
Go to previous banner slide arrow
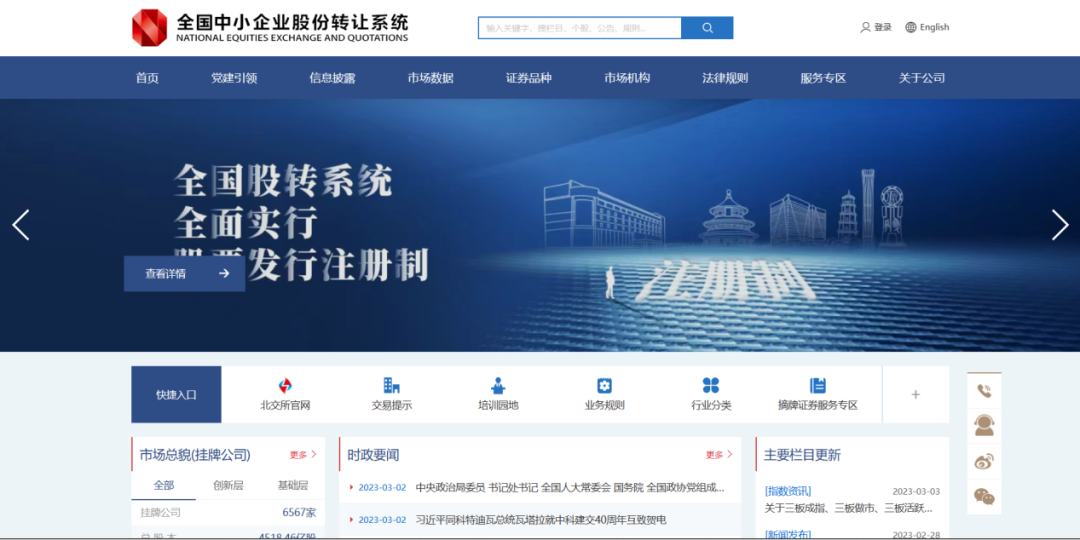21,225
